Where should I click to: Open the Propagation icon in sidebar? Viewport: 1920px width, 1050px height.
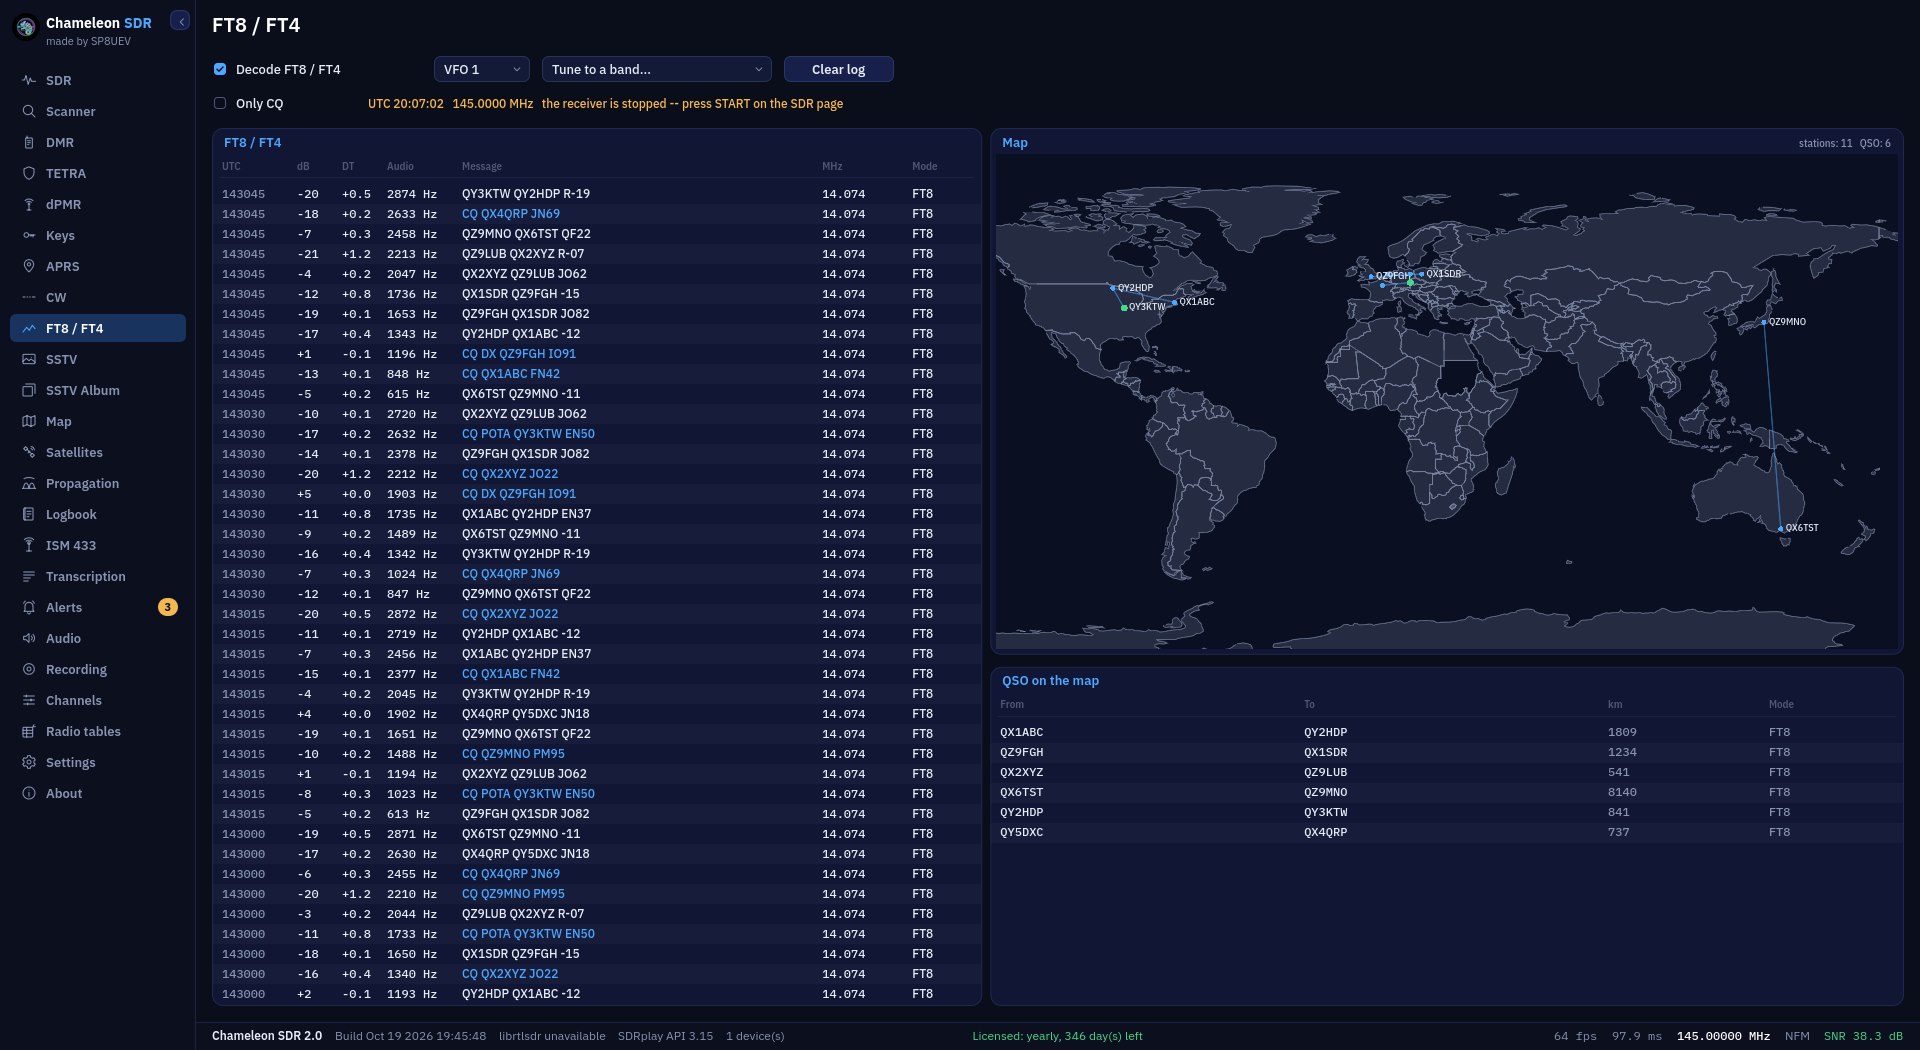click(29, 483)
